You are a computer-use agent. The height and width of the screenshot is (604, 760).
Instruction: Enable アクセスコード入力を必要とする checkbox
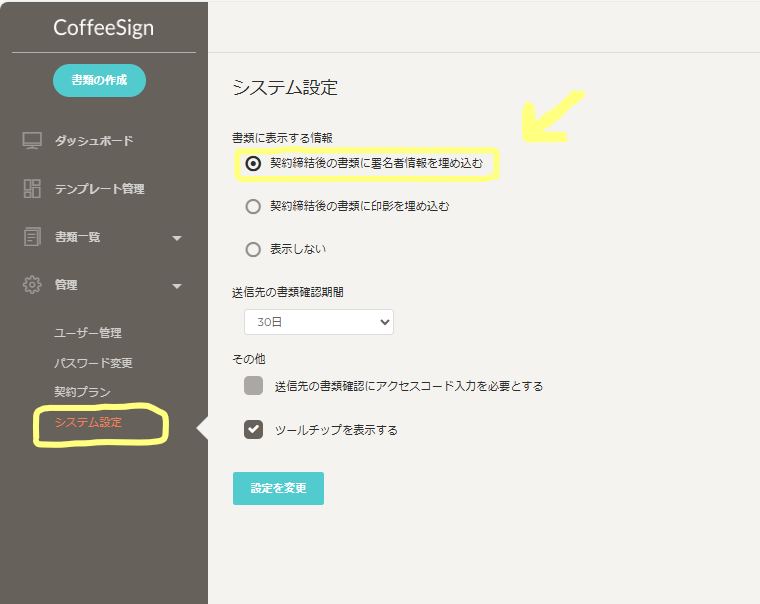coord(253,386)
